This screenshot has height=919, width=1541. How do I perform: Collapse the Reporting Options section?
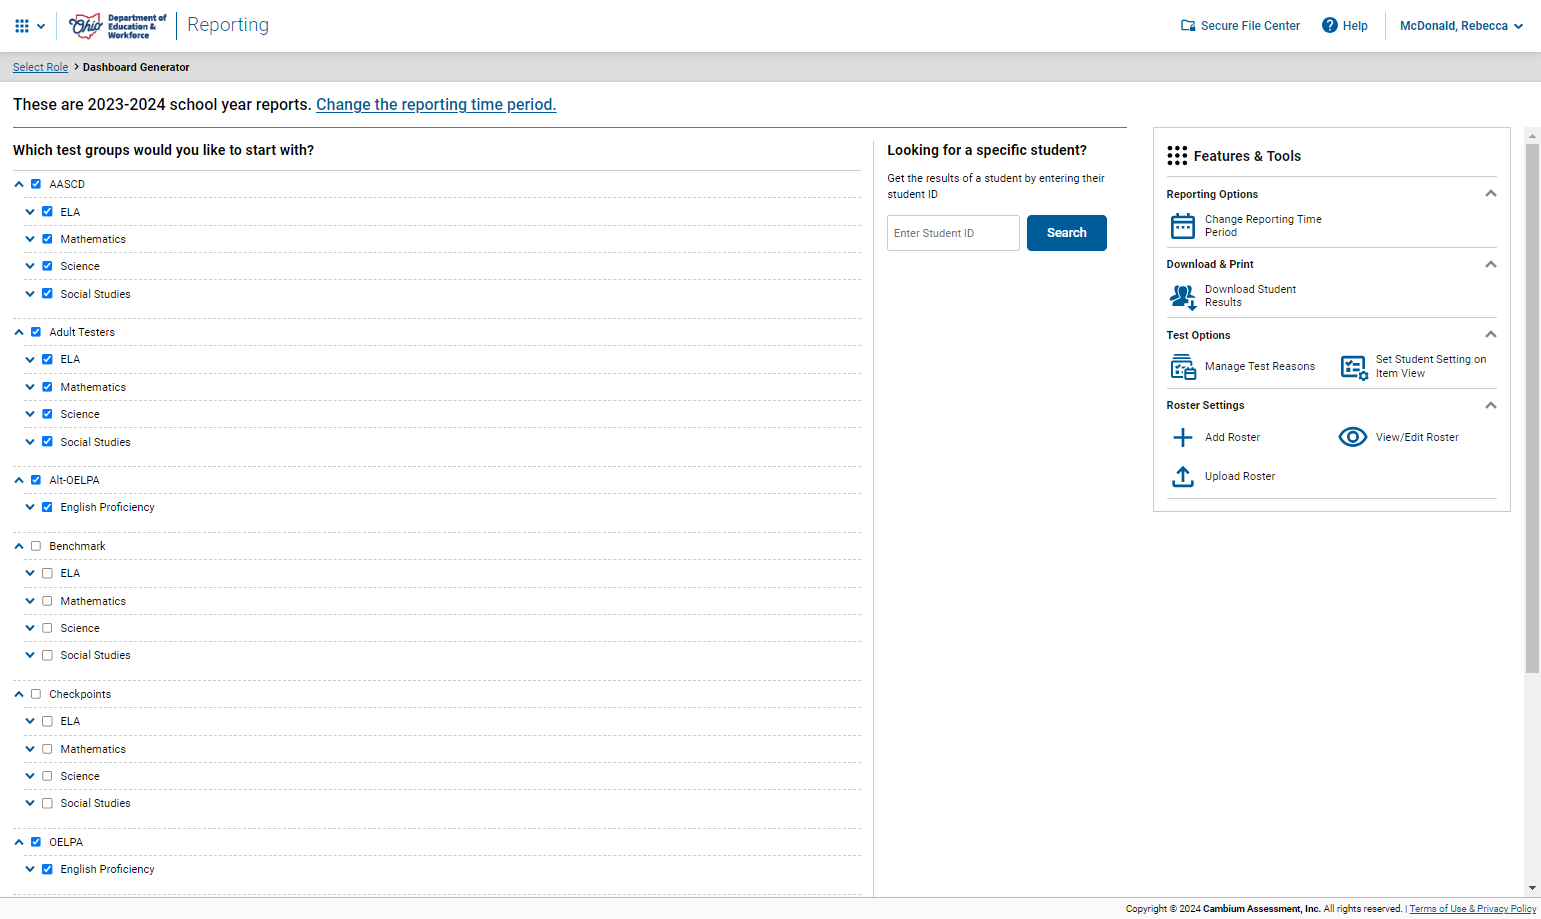point(1490,194)
